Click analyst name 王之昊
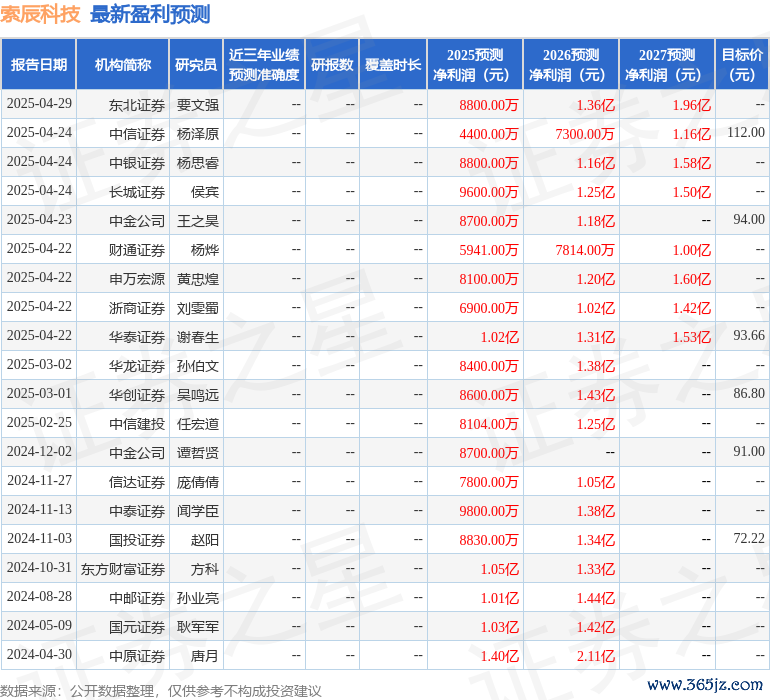The image size is (770, 700). (x=198, y=221)
